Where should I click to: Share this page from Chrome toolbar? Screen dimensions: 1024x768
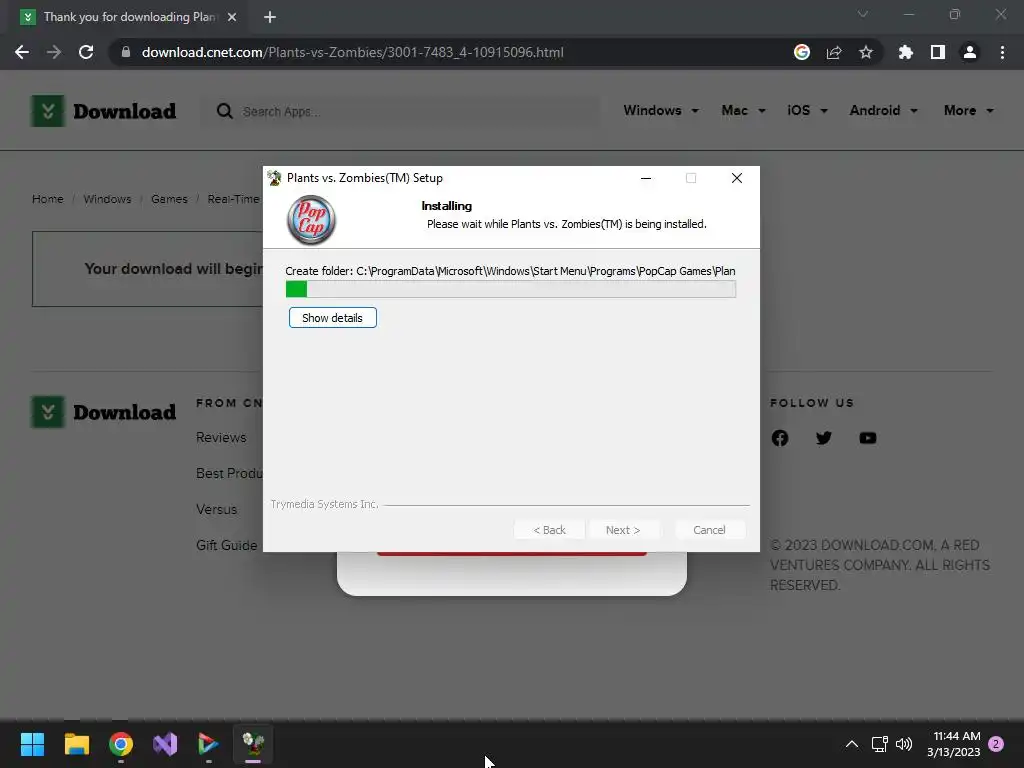[834, 52]
